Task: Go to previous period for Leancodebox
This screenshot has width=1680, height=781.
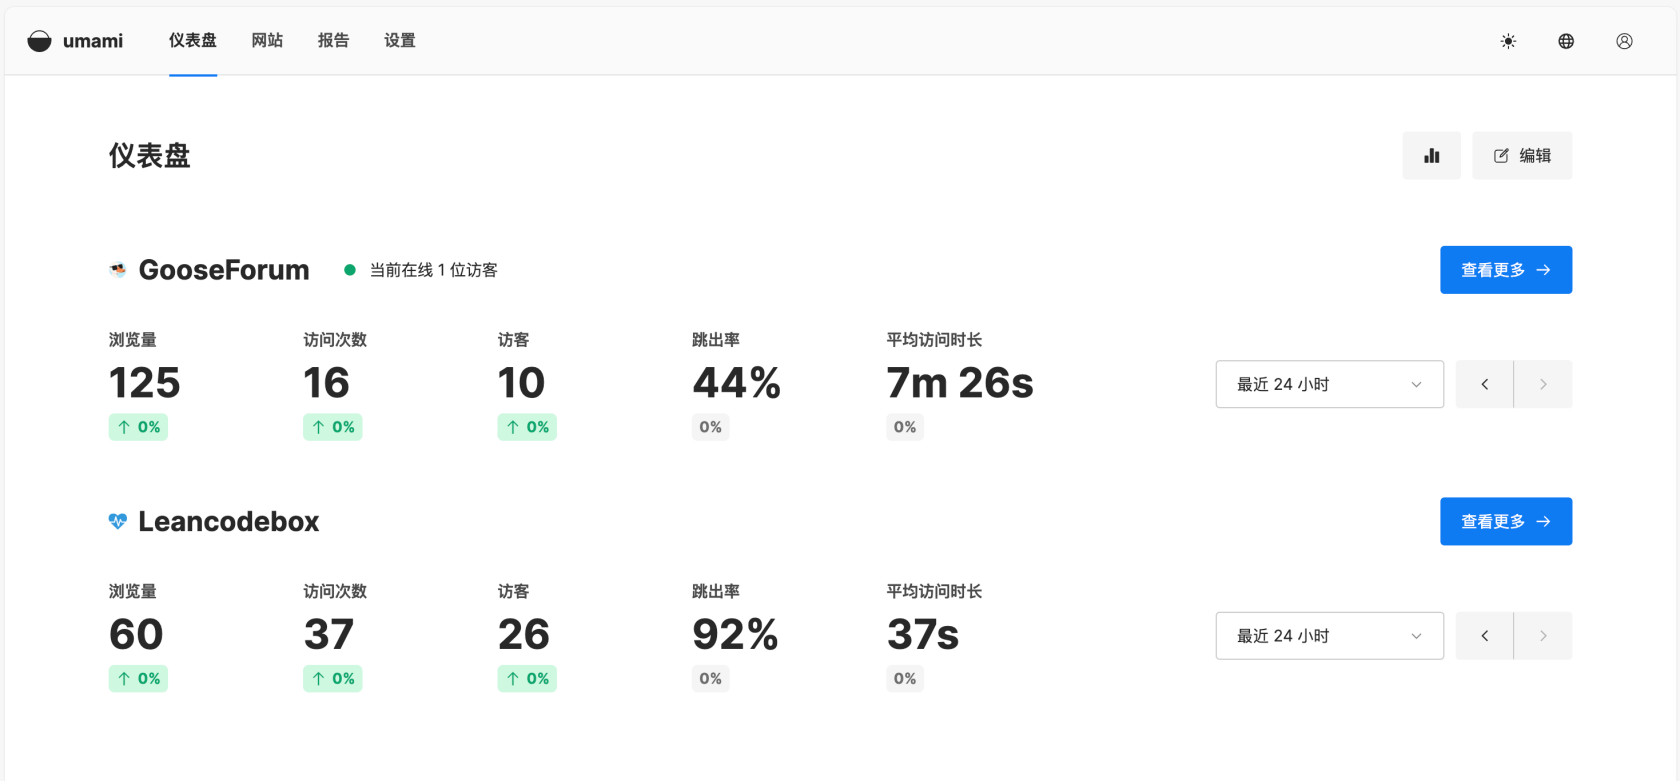Action: 1485,636
